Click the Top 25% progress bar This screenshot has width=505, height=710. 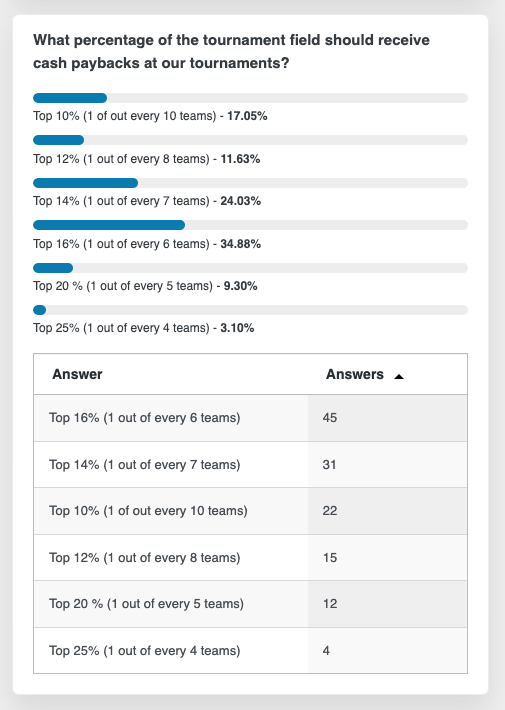pyautogui.click(x=250, y=310)
